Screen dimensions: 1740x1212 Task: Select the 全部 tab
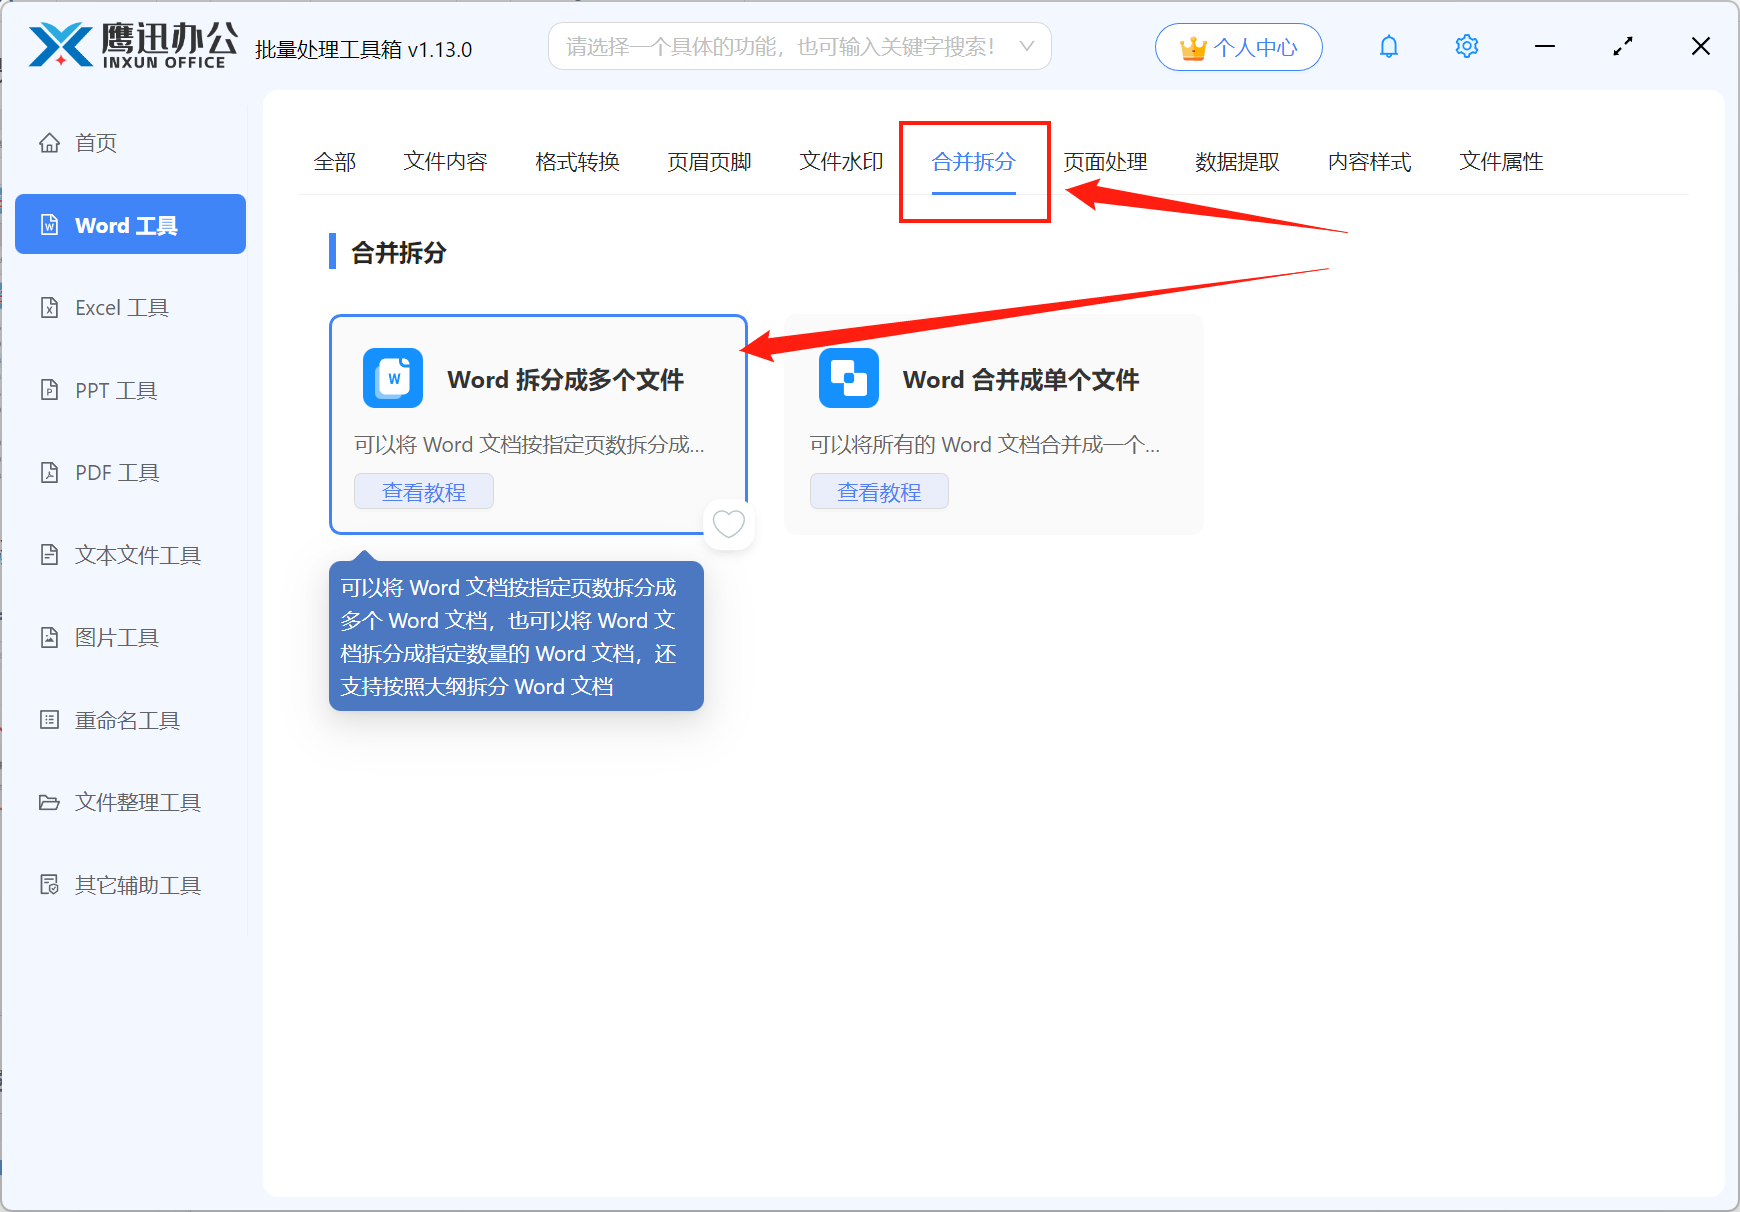click(336, 162)
